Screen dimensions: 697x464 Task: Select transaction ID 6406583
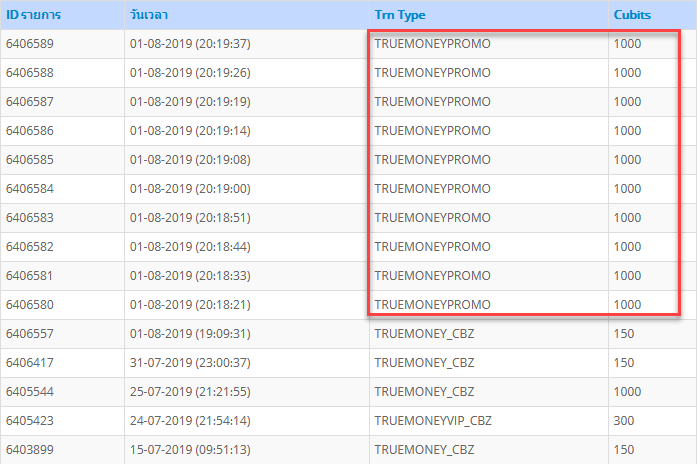pos(30,218)
